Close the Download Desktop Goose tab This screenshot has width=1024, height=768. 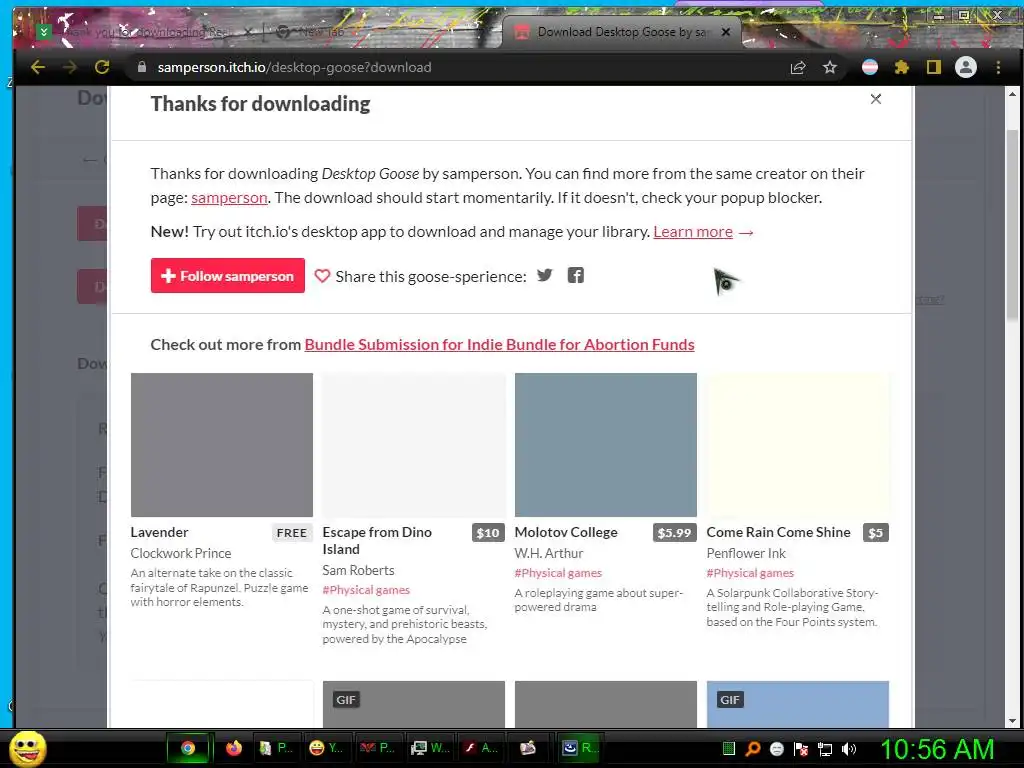[x=726, y=32]
